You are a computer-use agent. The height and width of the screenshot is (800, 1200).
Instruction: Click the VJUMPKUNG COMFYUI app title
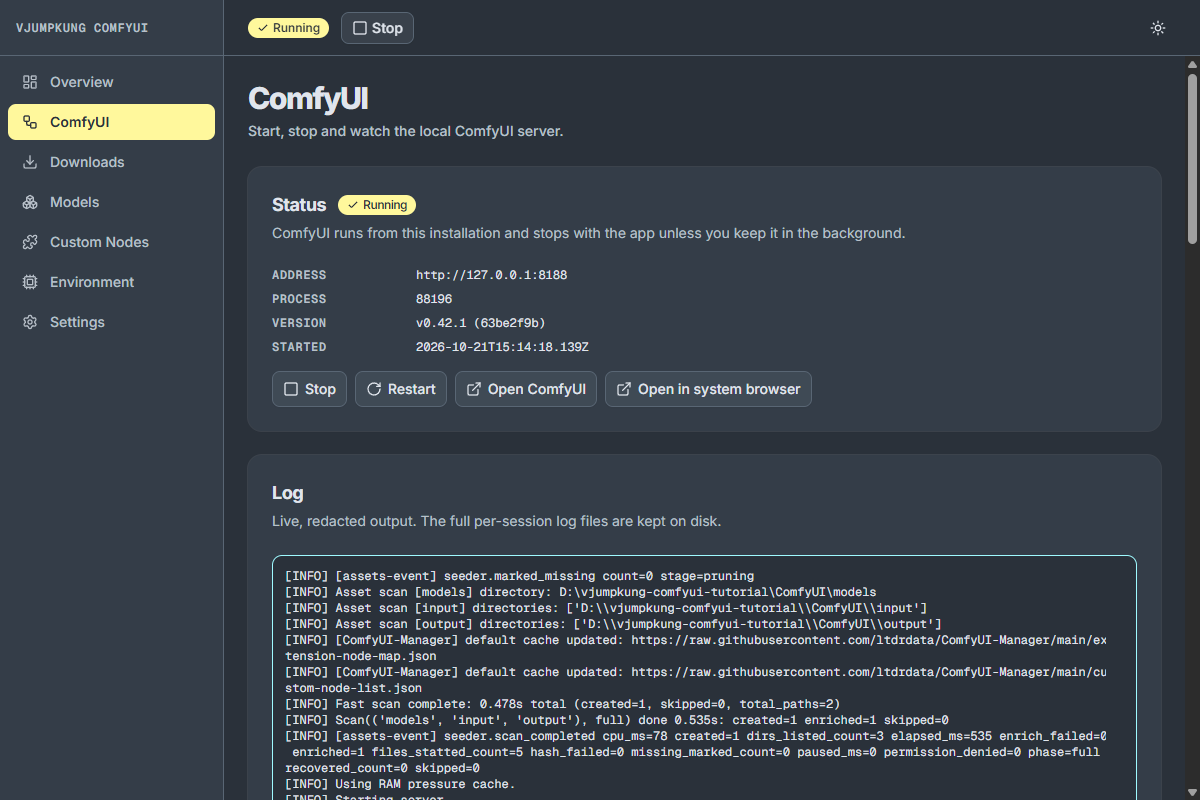pyautogui.click(x=82, y=28)
